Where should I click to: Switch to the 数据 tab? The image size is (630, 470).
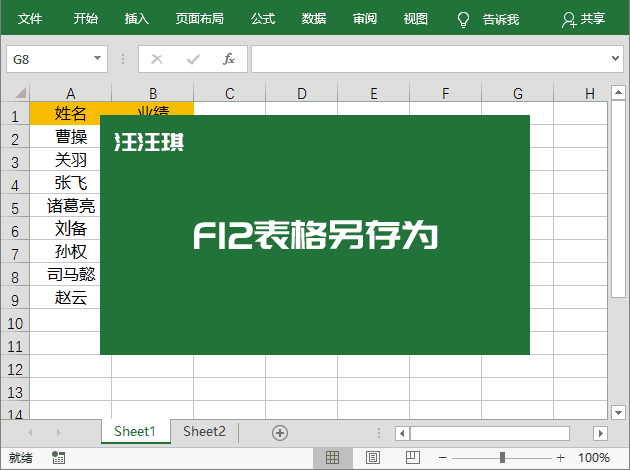[314, 18]
